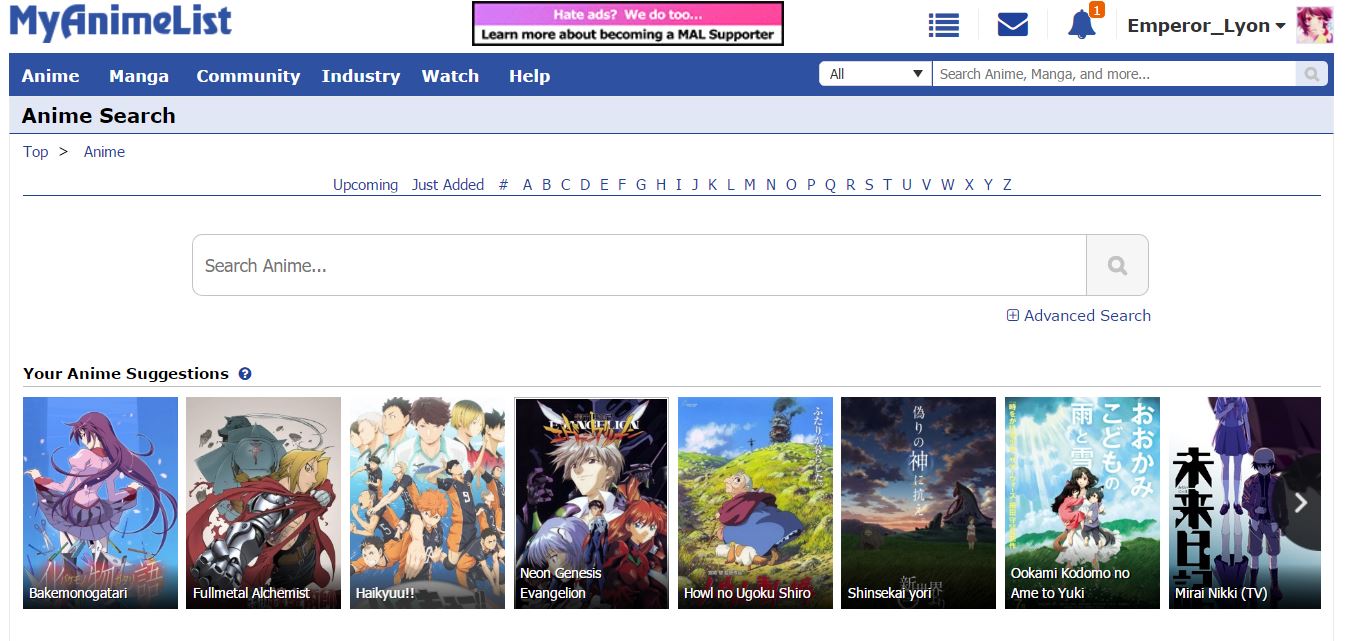Filter anime by letter S
1365x641 pixels.
869,185
